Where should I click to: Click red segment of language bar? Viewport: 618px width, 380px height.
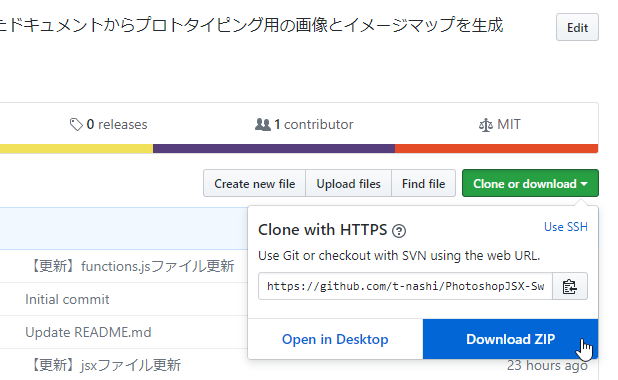(497, 148)
